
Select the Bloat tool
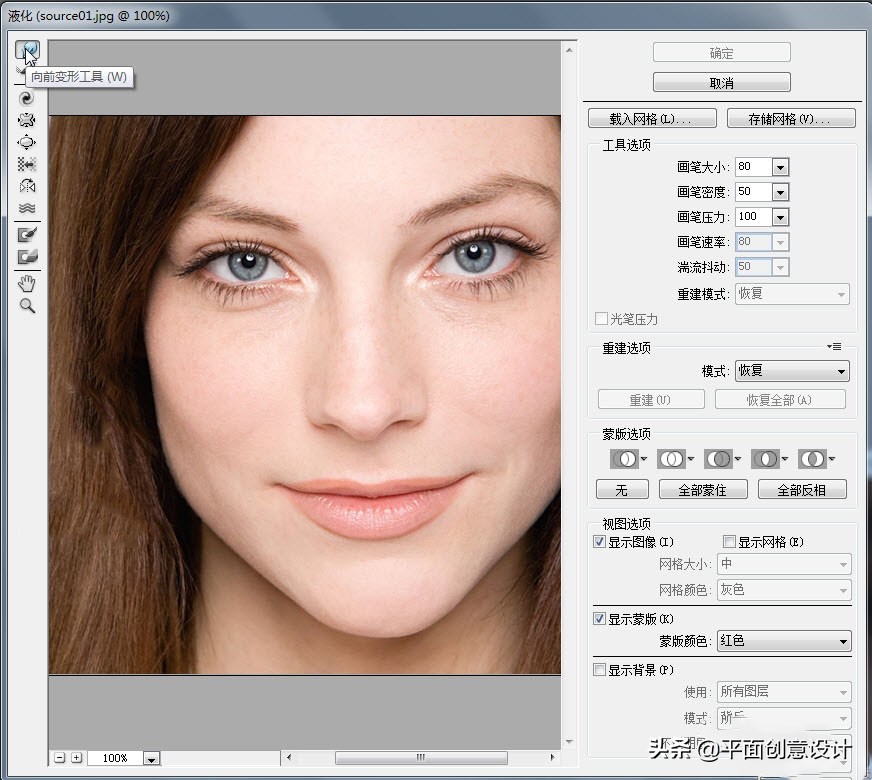click(27, 142)
